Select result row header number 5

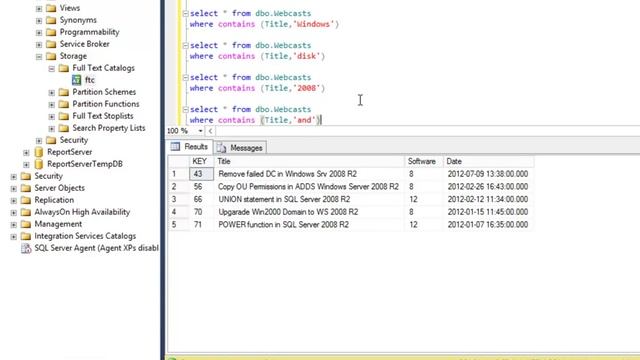tap(178, 224)
